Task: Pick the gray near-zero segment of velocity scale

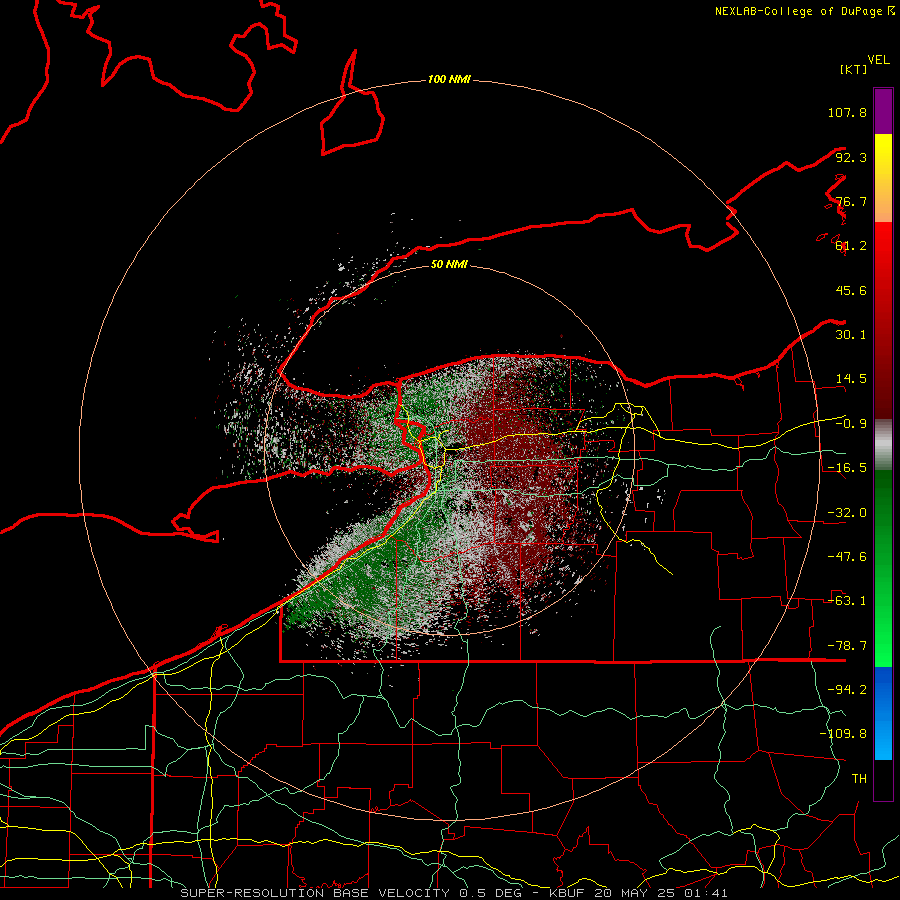Action: coord(883,445)
